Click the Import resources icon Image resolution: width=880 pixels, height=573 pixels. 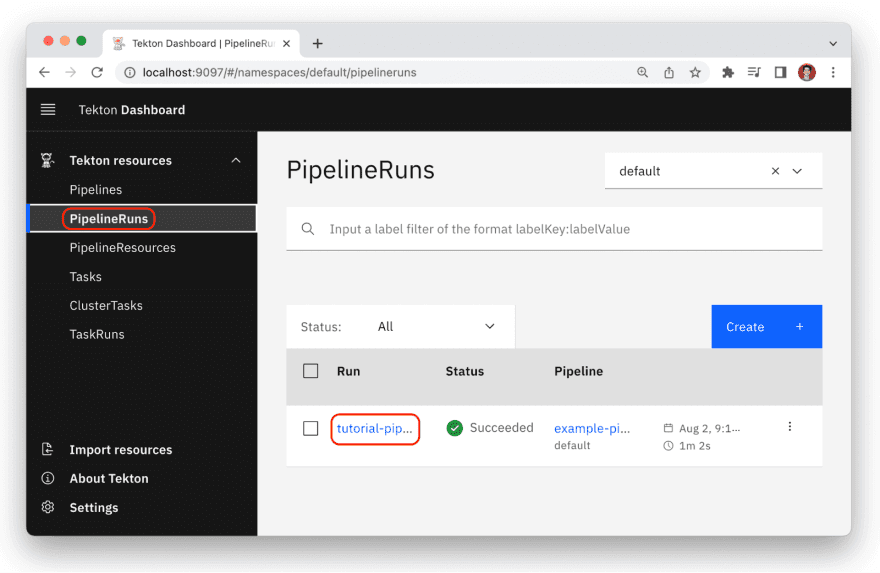(48, 450)
